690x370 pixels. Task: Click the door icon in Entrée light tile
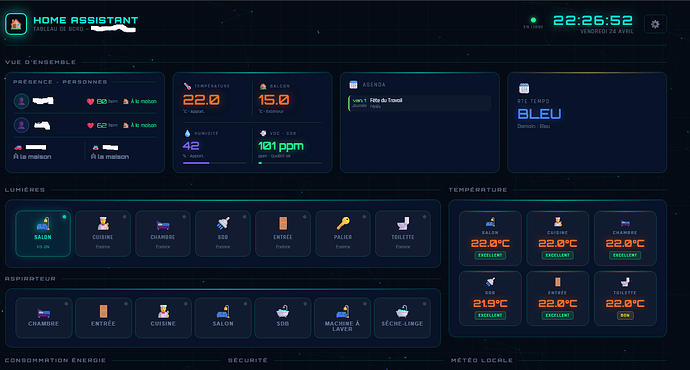click(283, 223)
